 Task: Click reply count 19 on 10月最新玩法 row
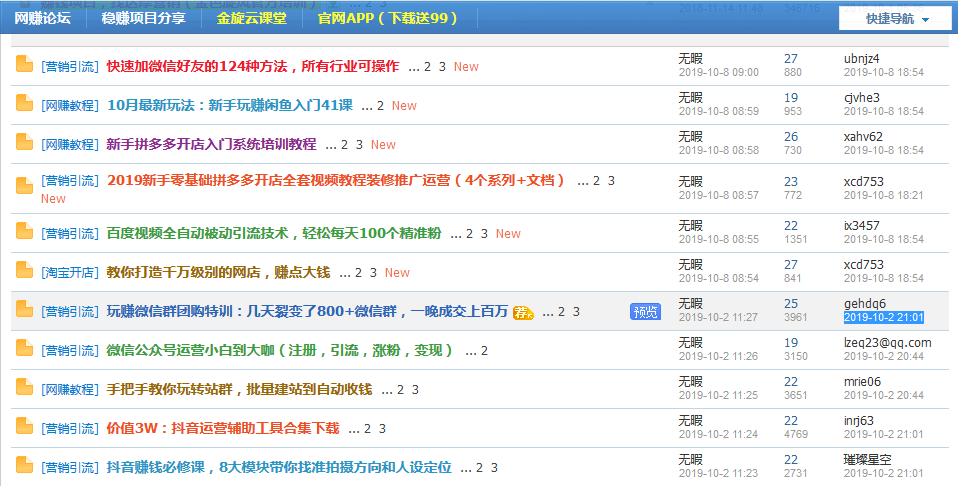click(791, 98)
